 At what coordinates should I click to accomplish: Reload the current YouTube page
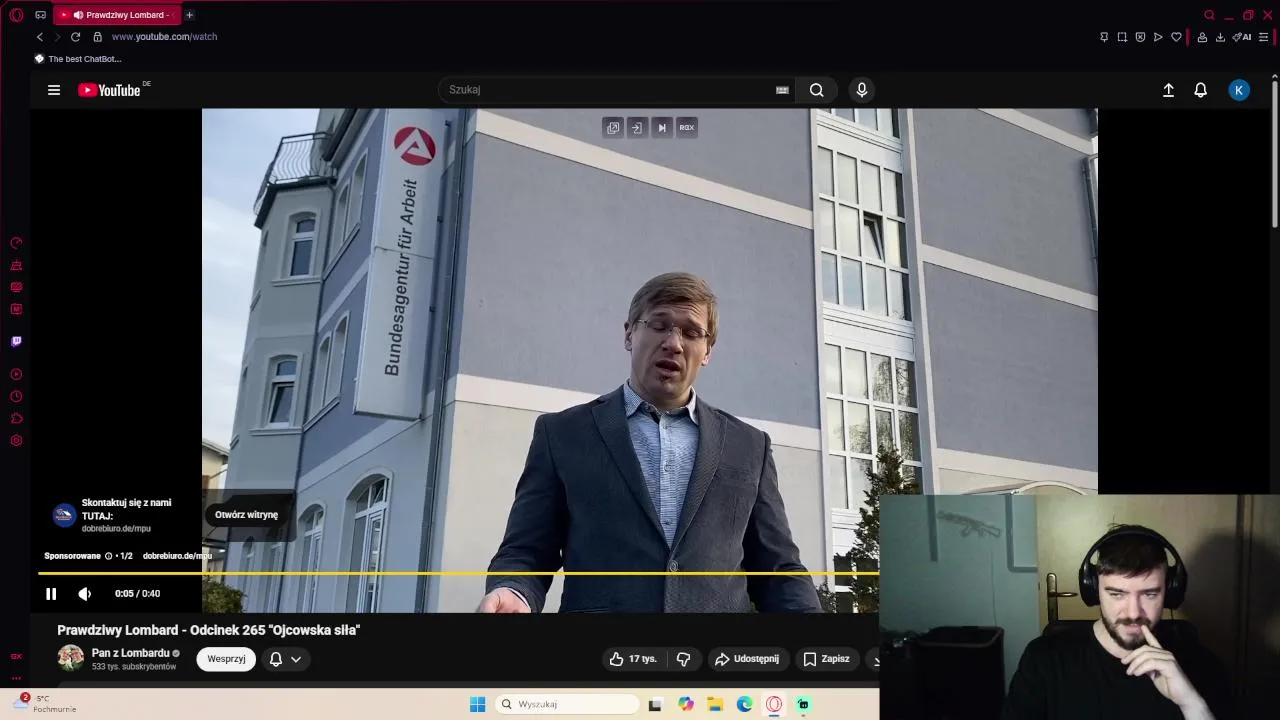pyautogui.click(x=75, y=37)
